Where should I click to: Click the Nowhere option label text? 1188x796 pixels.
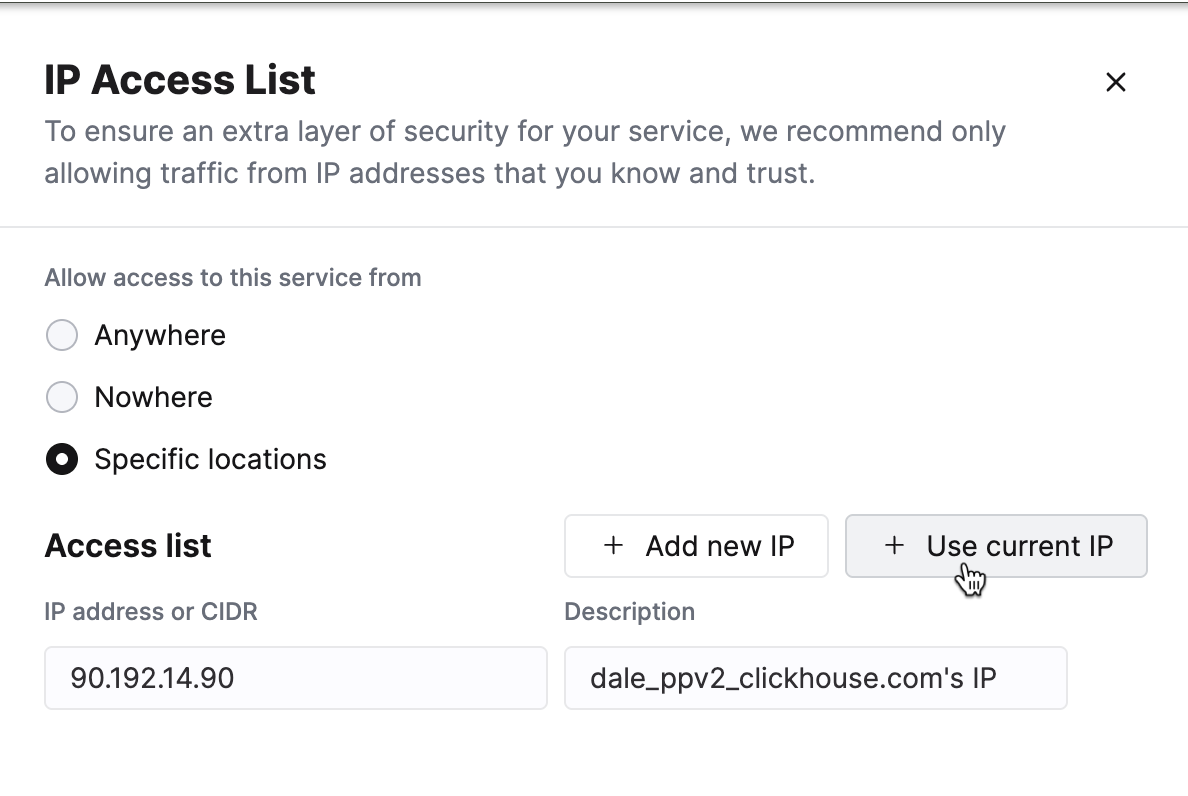point(153,397)
